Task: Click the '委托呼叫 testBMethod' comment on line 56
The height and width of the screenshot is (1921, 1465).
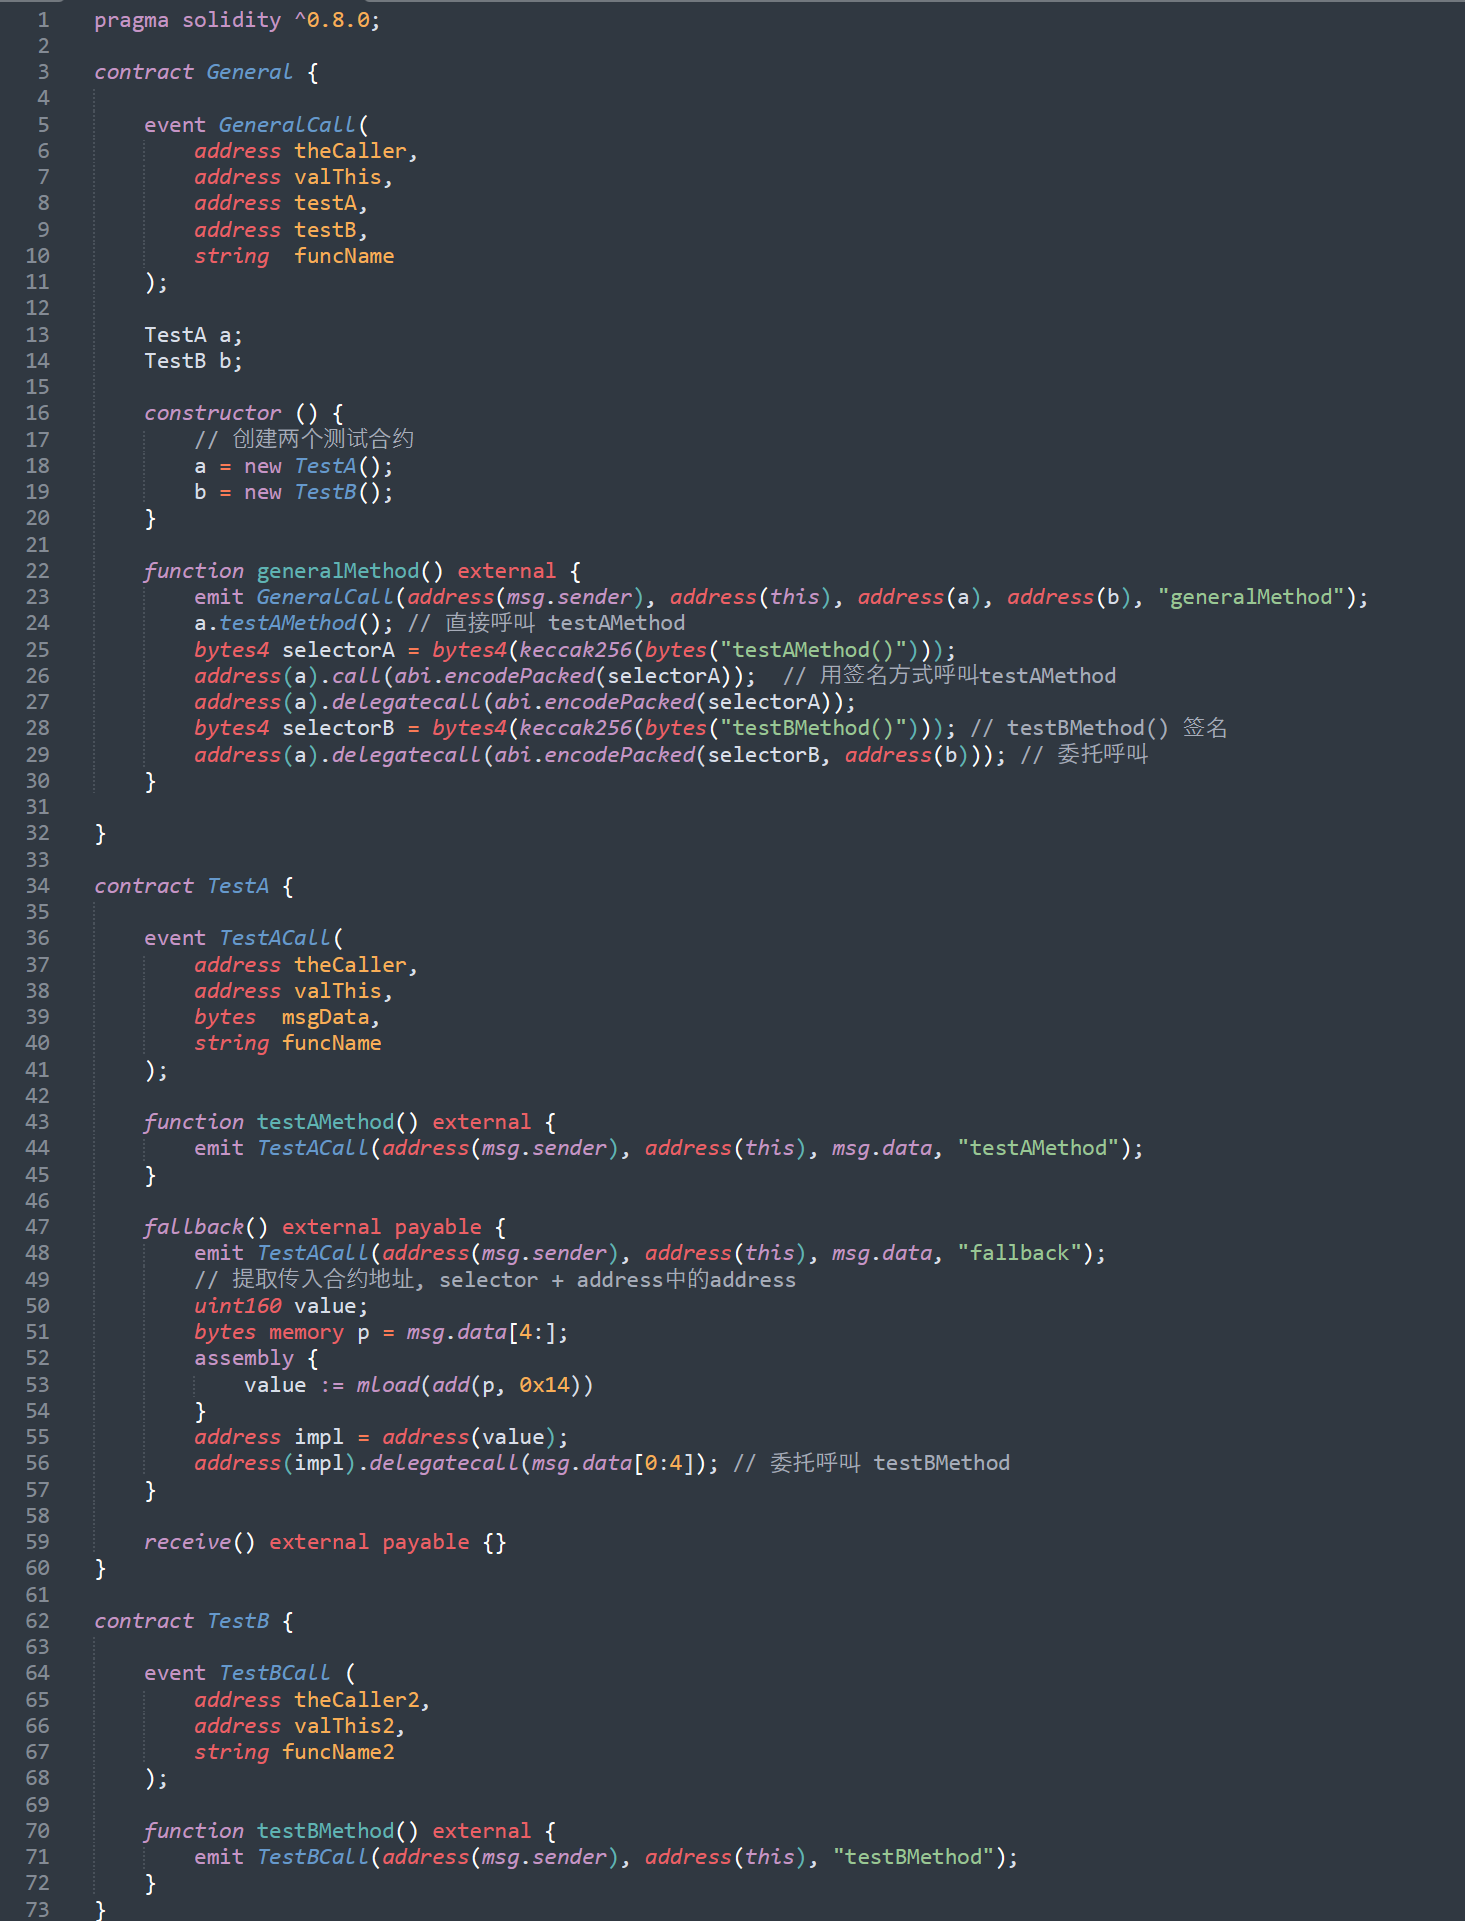Action: click(x=890, y=1463)
